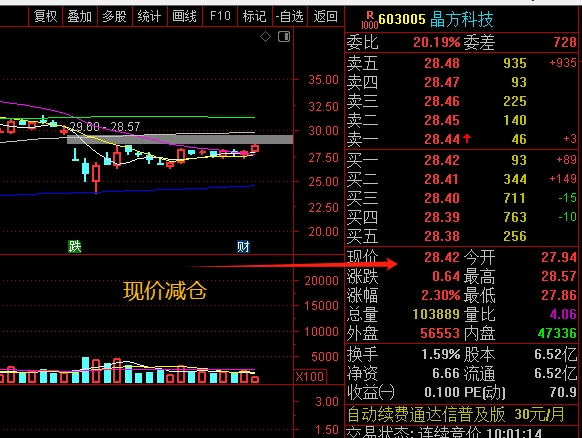582x438 pixels.
Task: Click the X100 volume scale label
Action: click(310, 377)
